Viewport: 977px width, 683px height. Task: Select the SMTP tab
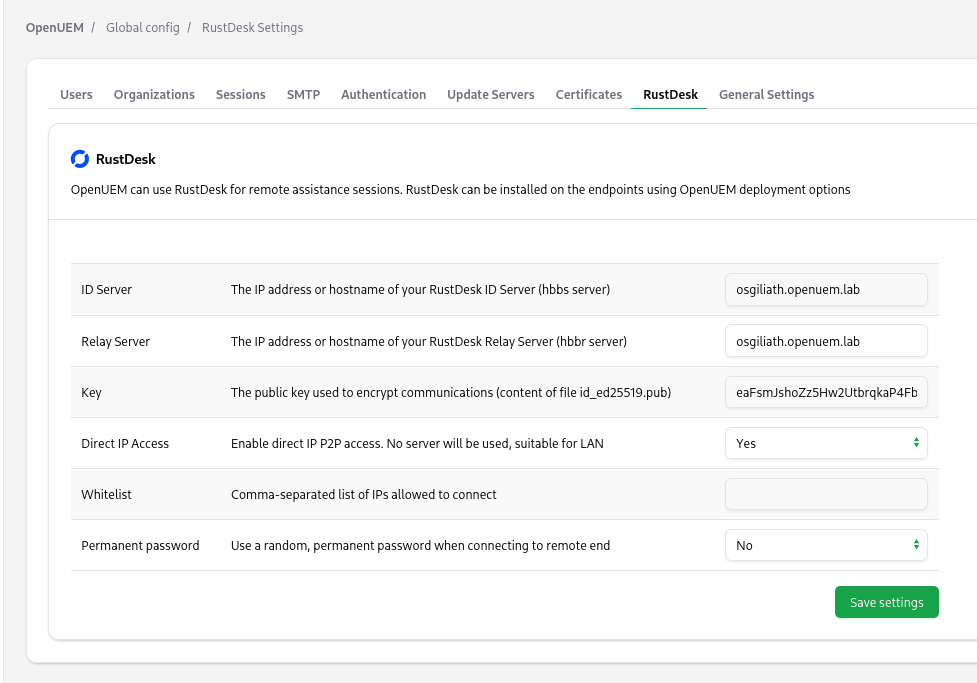pyautogui.click(x=303, y=94)
